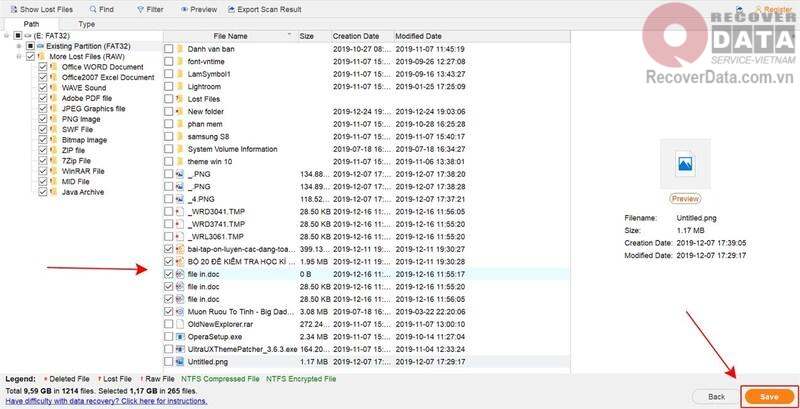Uncheck the bai-tap-on-luyen file checkbox
The height and width of the screenshot is (409, 800).
click(169, 249)
